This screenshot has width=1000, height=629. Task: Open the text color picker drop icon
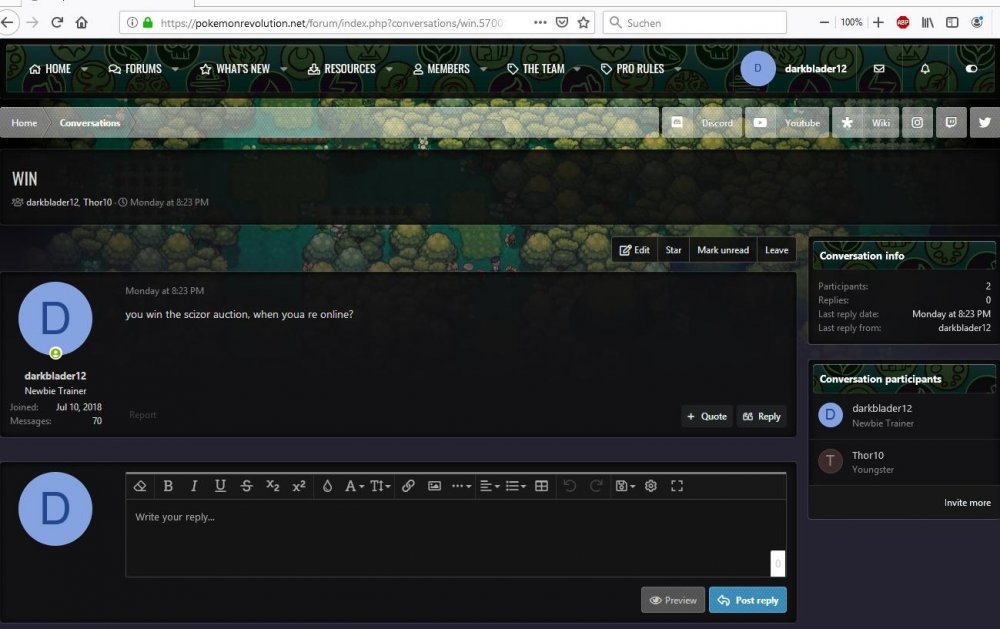click(x=327, y=486)
